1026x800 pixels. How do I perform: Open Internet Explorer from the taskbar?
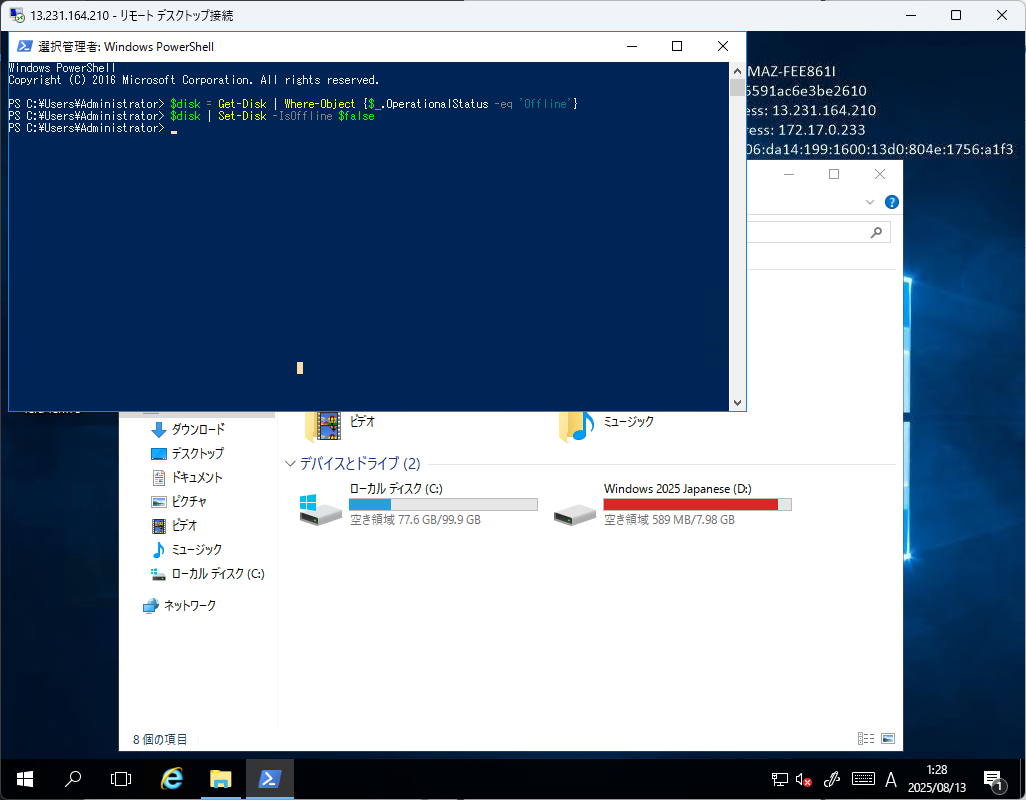point(172,778)
